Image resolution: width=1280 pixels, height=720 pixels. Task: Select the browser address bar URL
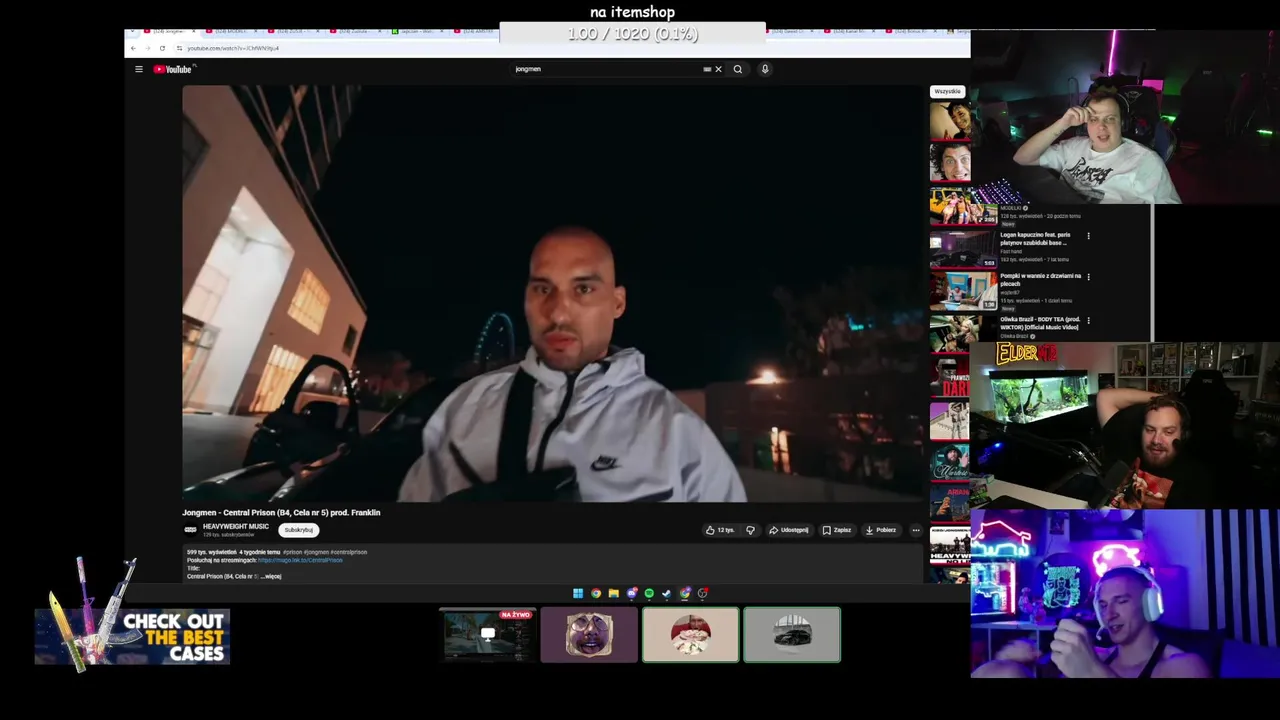click(233, 48)
